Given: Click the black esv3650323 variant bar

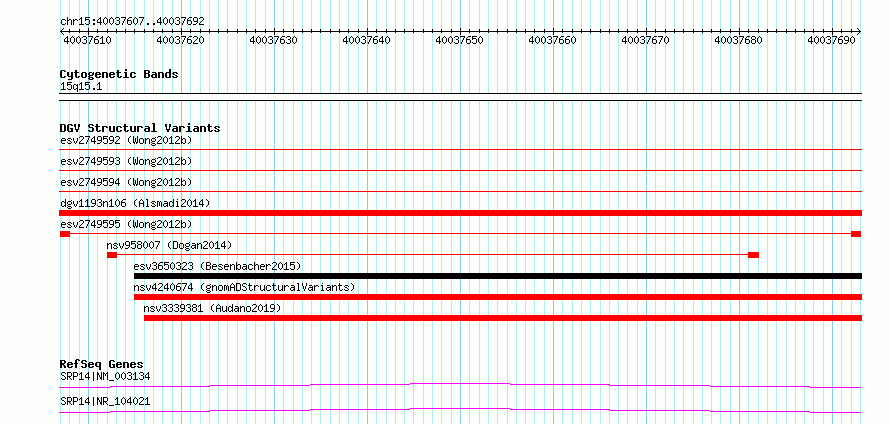Looking at the screenshot, I should tap(498, 276).
